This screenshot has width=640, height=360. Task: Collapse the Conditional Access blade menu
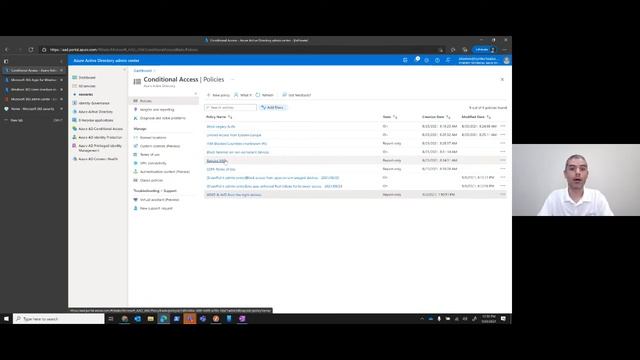click(x=196, y=94)
